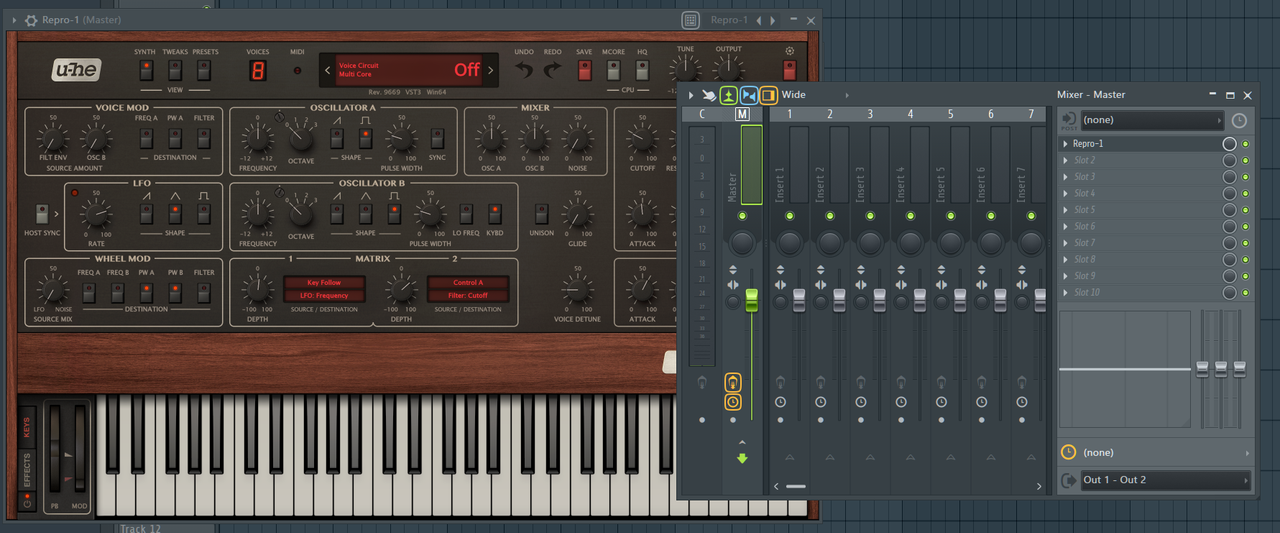This screenshot has width=1280, height=533.
Task: Expand the Slot 5 arrow in mixer
Action: (x=1065, y=210)
